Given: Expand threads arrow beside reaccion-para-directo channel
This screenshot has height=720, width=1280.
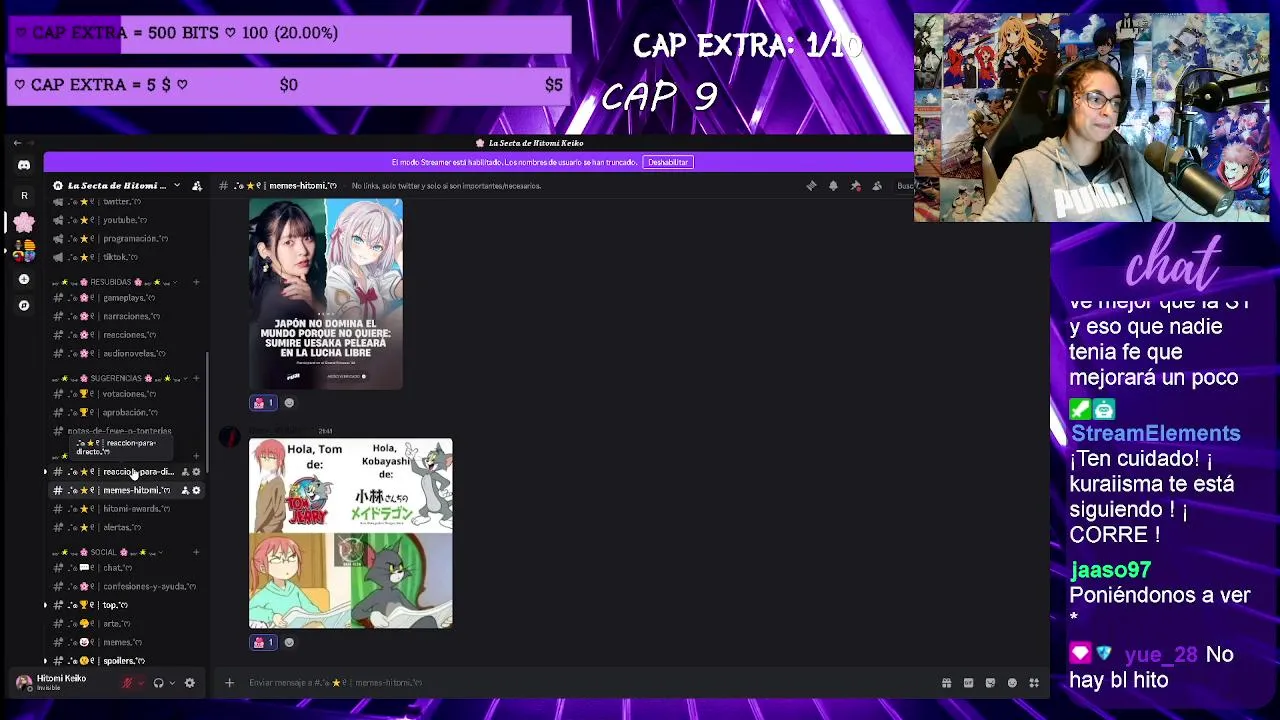Looking at the screenshot, I should 45,472.
